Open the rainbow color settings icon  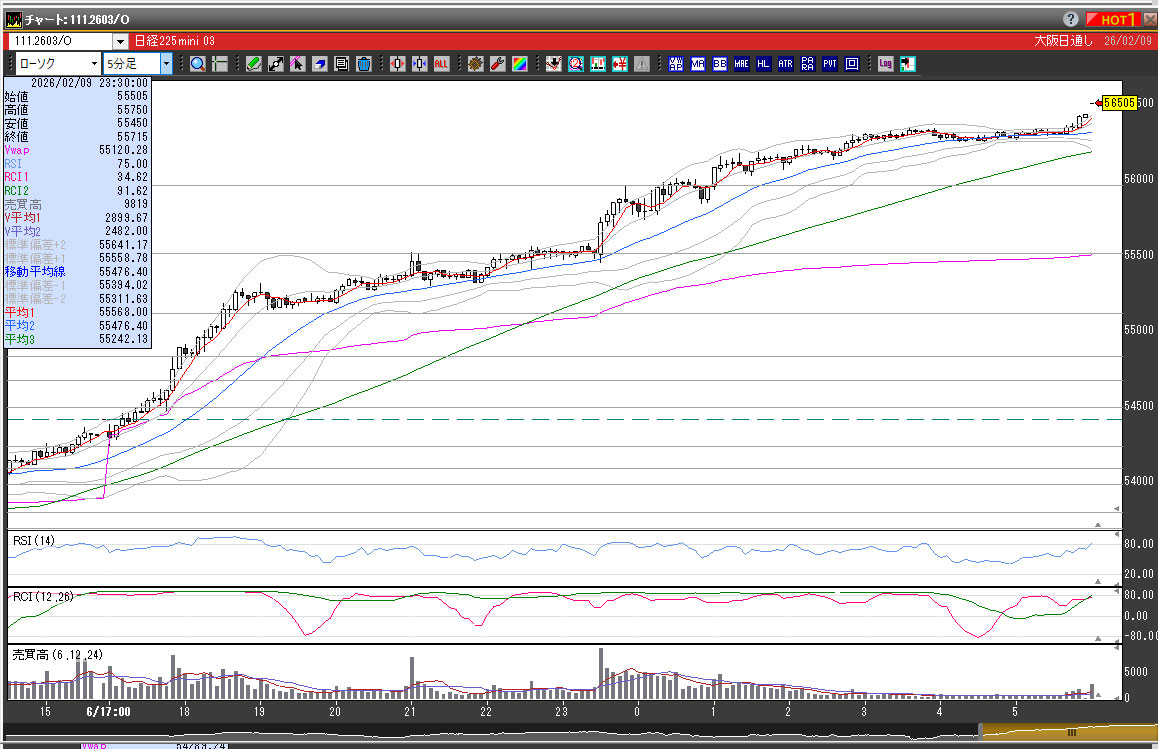[x=519, y=64]
